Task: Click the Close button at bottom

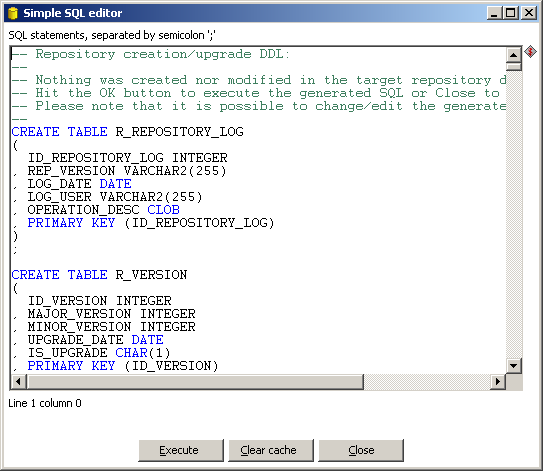Action: point(361,450)
